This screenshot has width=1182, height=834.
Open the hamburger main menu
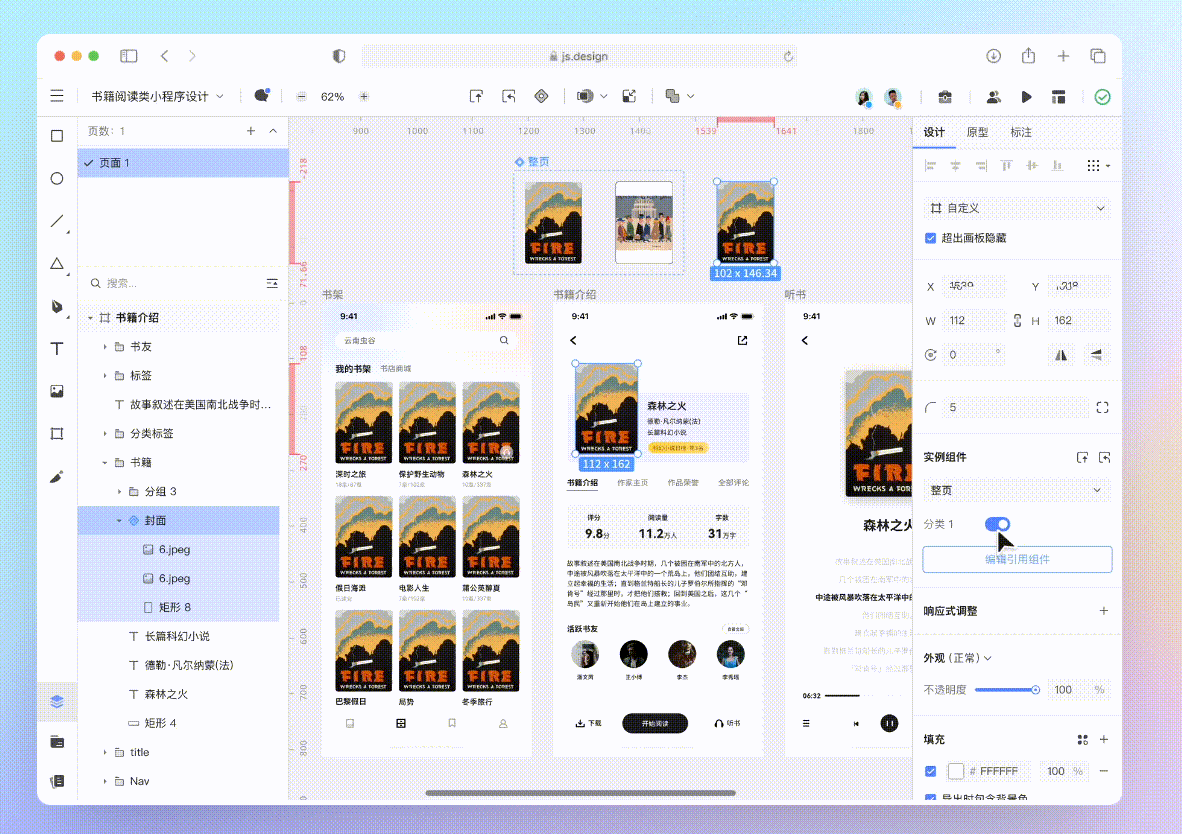pos(57,96)
